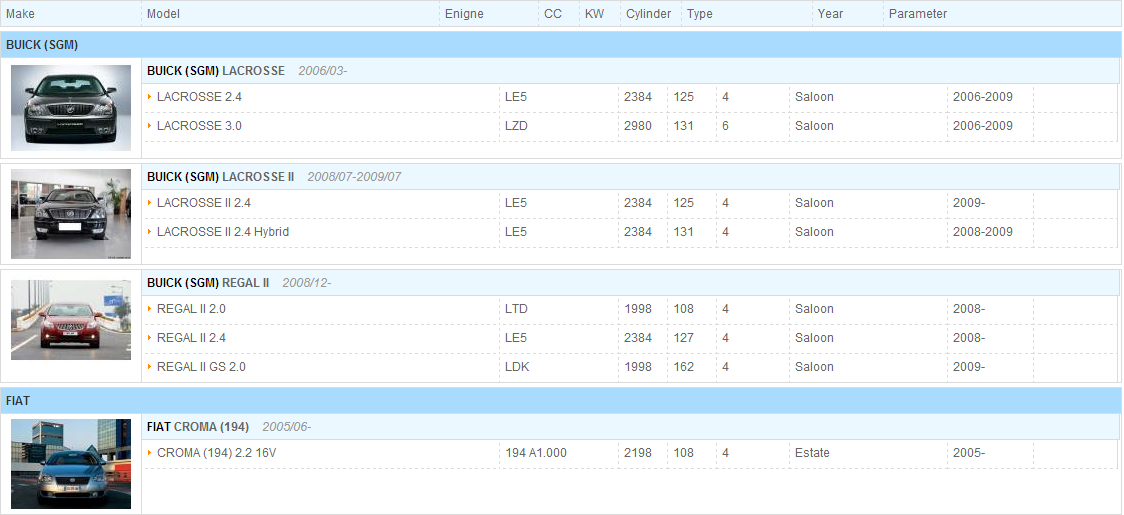Click the Cylinder column header
Screen dimensions: 1124x515
pyautogui.click(x=649, y=14)
